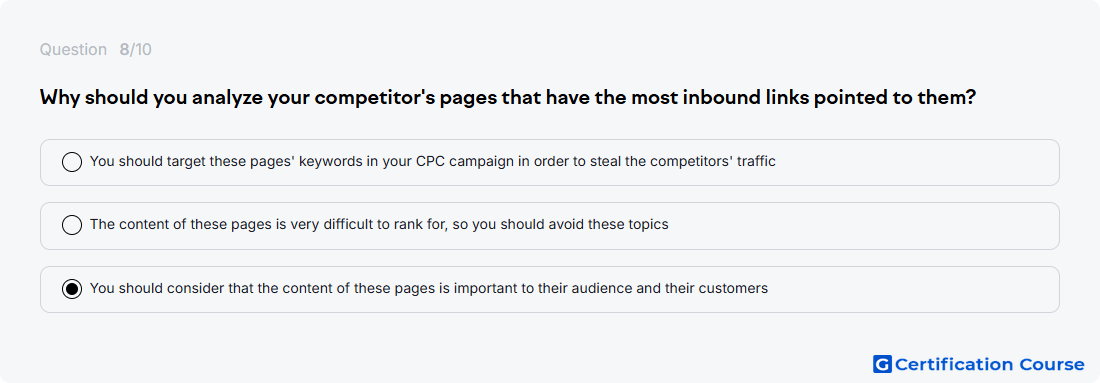The height and width of the screenshot is (383, 1100).
Task: Click blank space inside the second answer card
Action: tap(863, 226)
